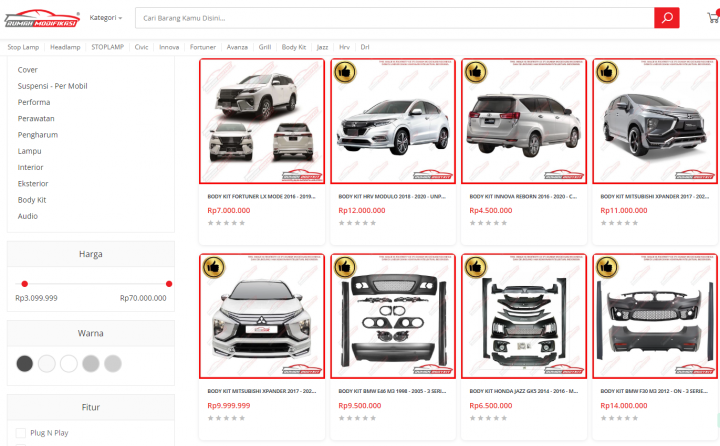Open the shopping cart icon
The height and width of the screenshot is (446, 720).
click(713, 18)
